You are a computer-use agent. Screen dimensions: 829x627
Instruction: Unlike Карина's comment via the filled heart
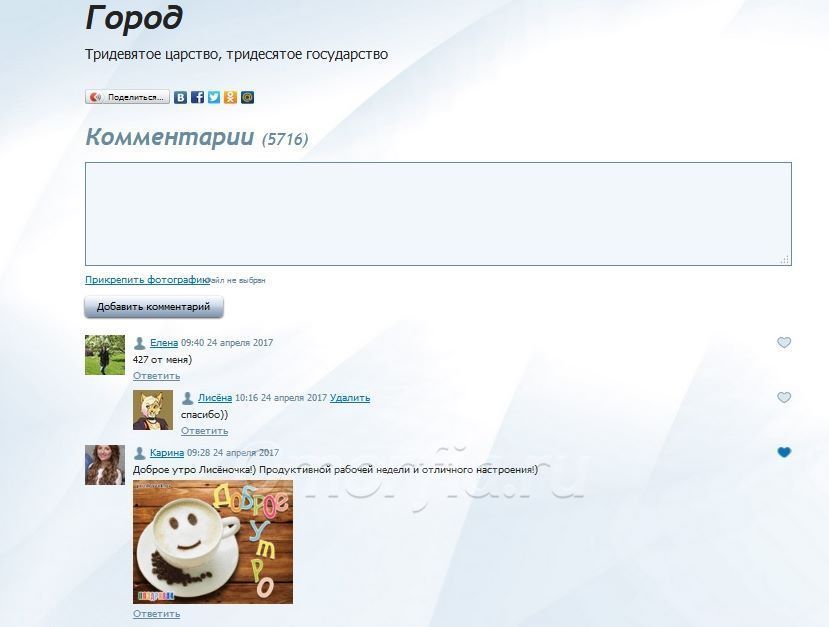[784, 452]
